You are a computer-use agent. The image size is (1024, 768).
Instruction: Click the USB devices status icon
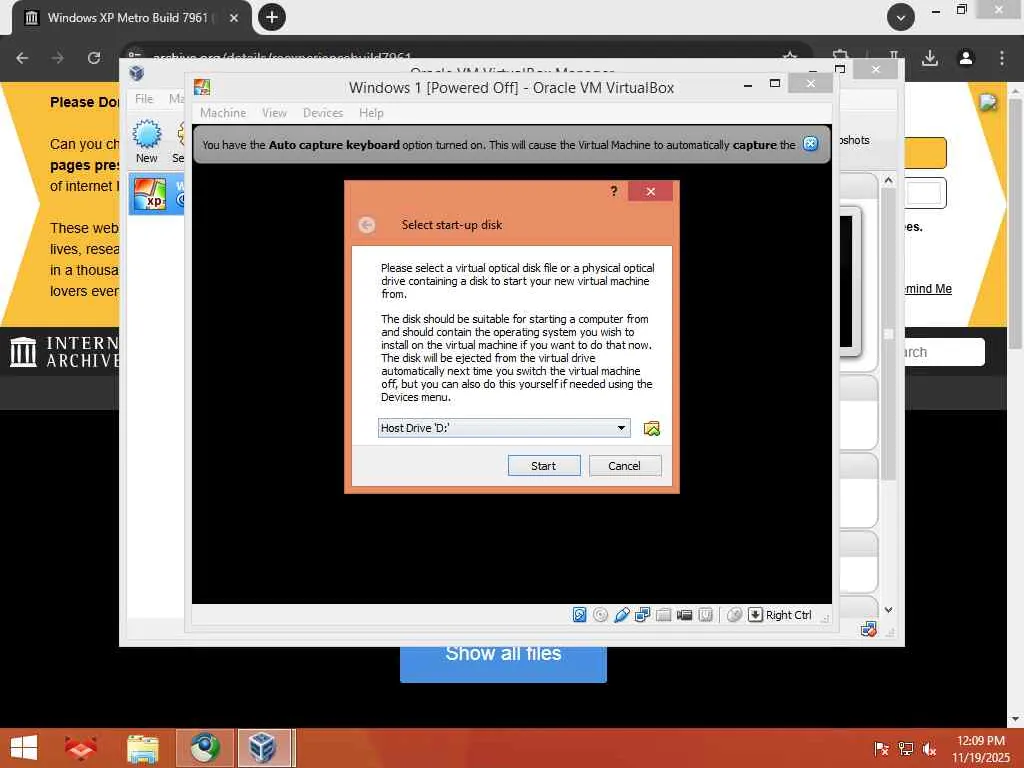click(622, 615)
